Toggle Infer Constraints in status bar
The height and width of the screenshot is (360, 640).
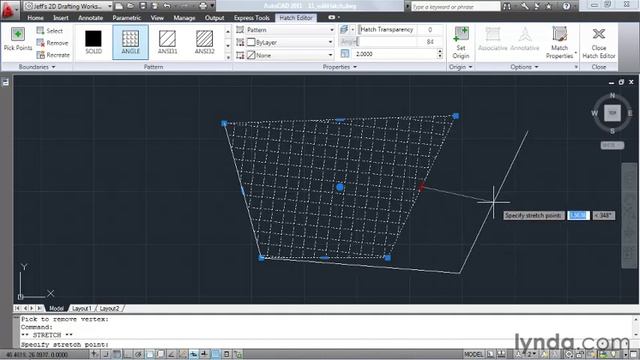point(95,354)
